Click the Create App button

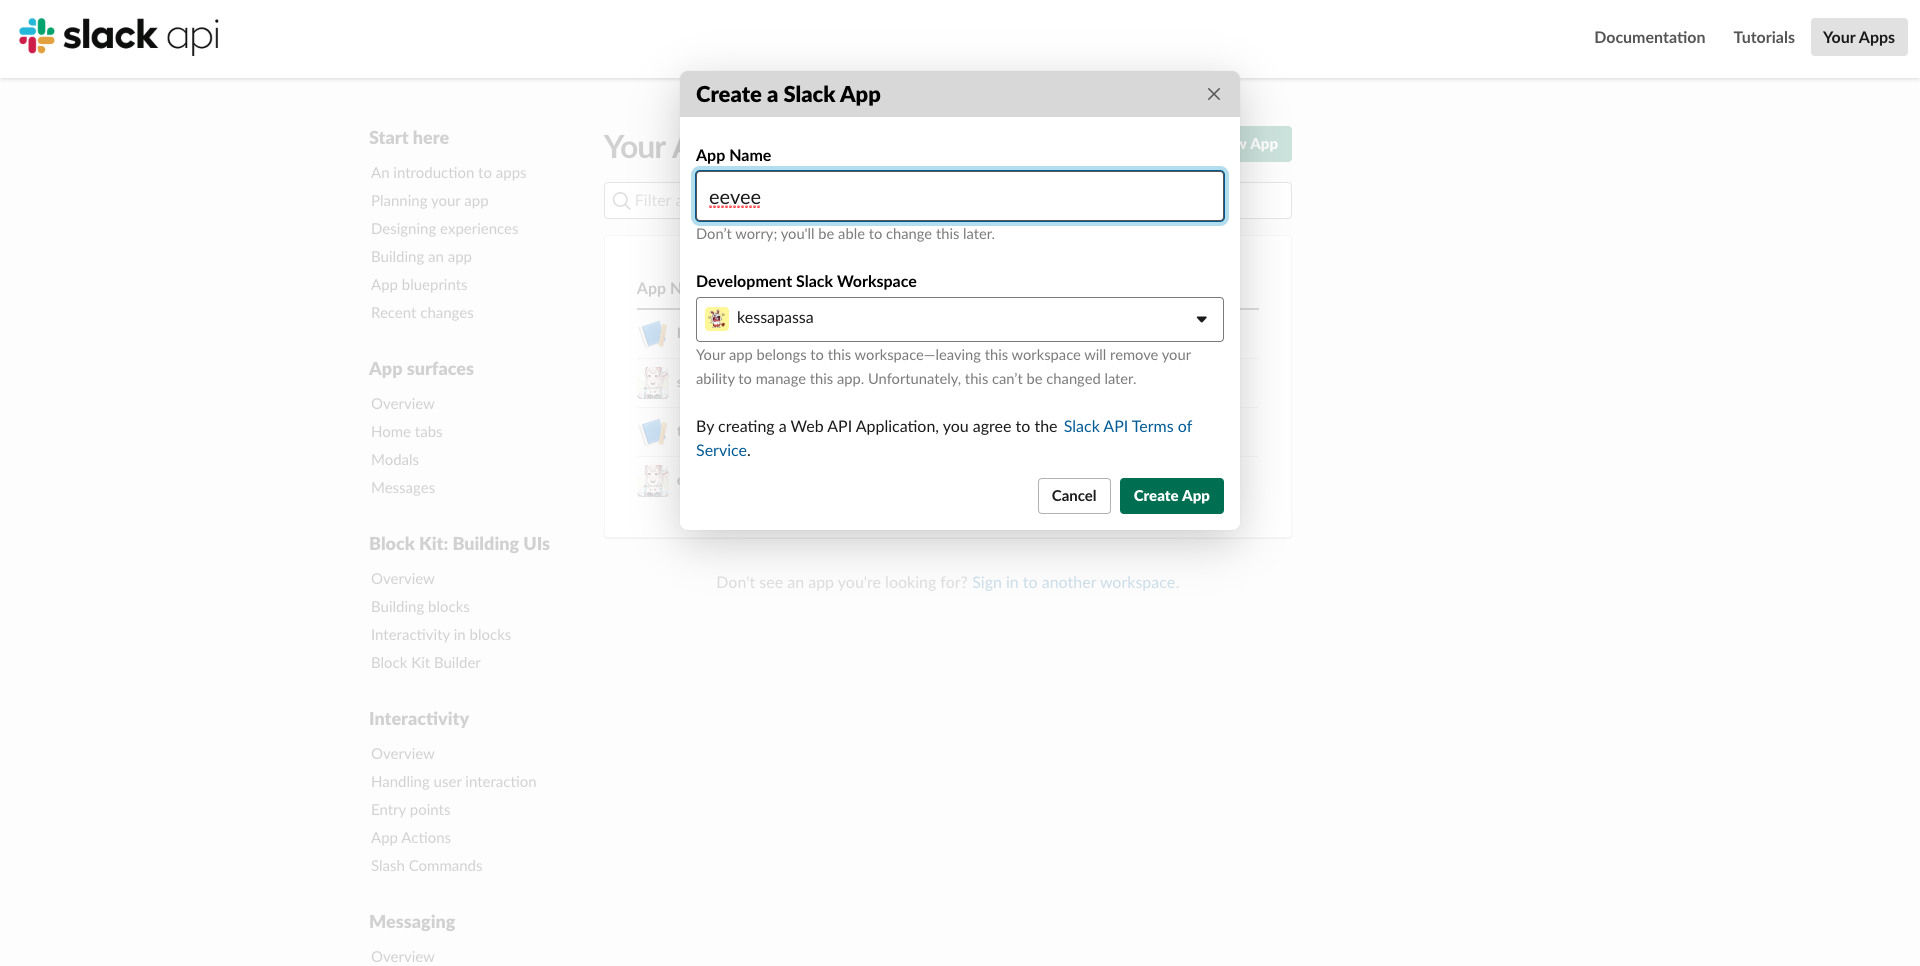(1171, 495)
